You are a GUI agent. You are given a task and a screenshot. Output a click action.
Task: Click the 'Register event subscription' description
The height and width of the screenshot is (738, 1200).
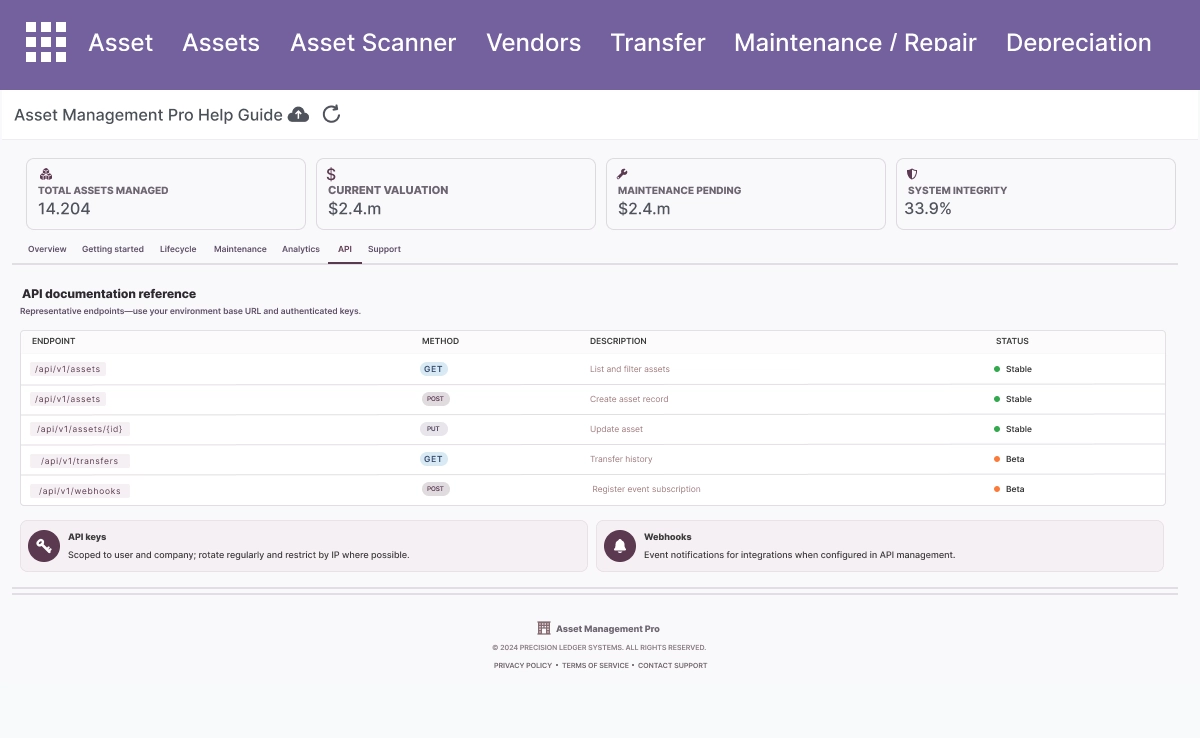(x=646, y=489)
